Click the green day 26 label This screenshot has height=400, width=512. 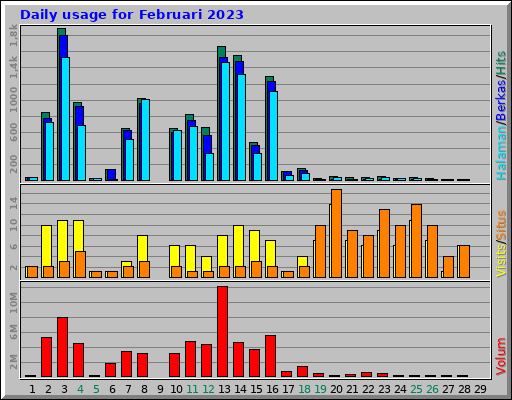point(432,389)
